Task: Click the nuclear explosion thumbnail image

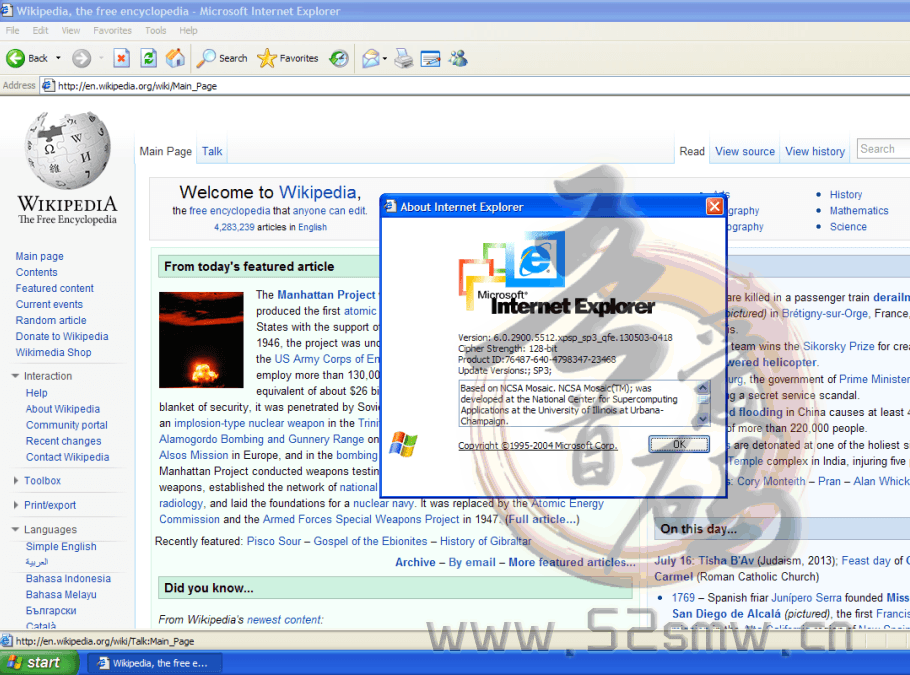Action: tap(201, 340)
